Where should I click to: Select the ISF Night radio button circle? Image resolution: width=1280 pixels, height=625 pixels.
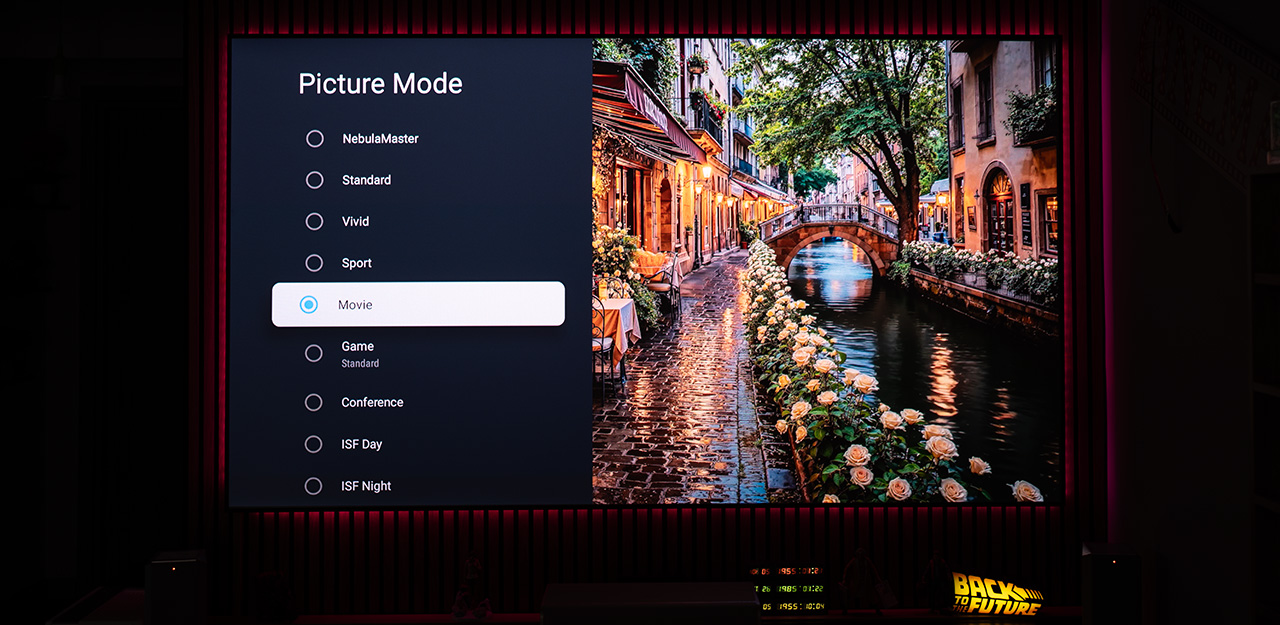[x=314, y=486]
